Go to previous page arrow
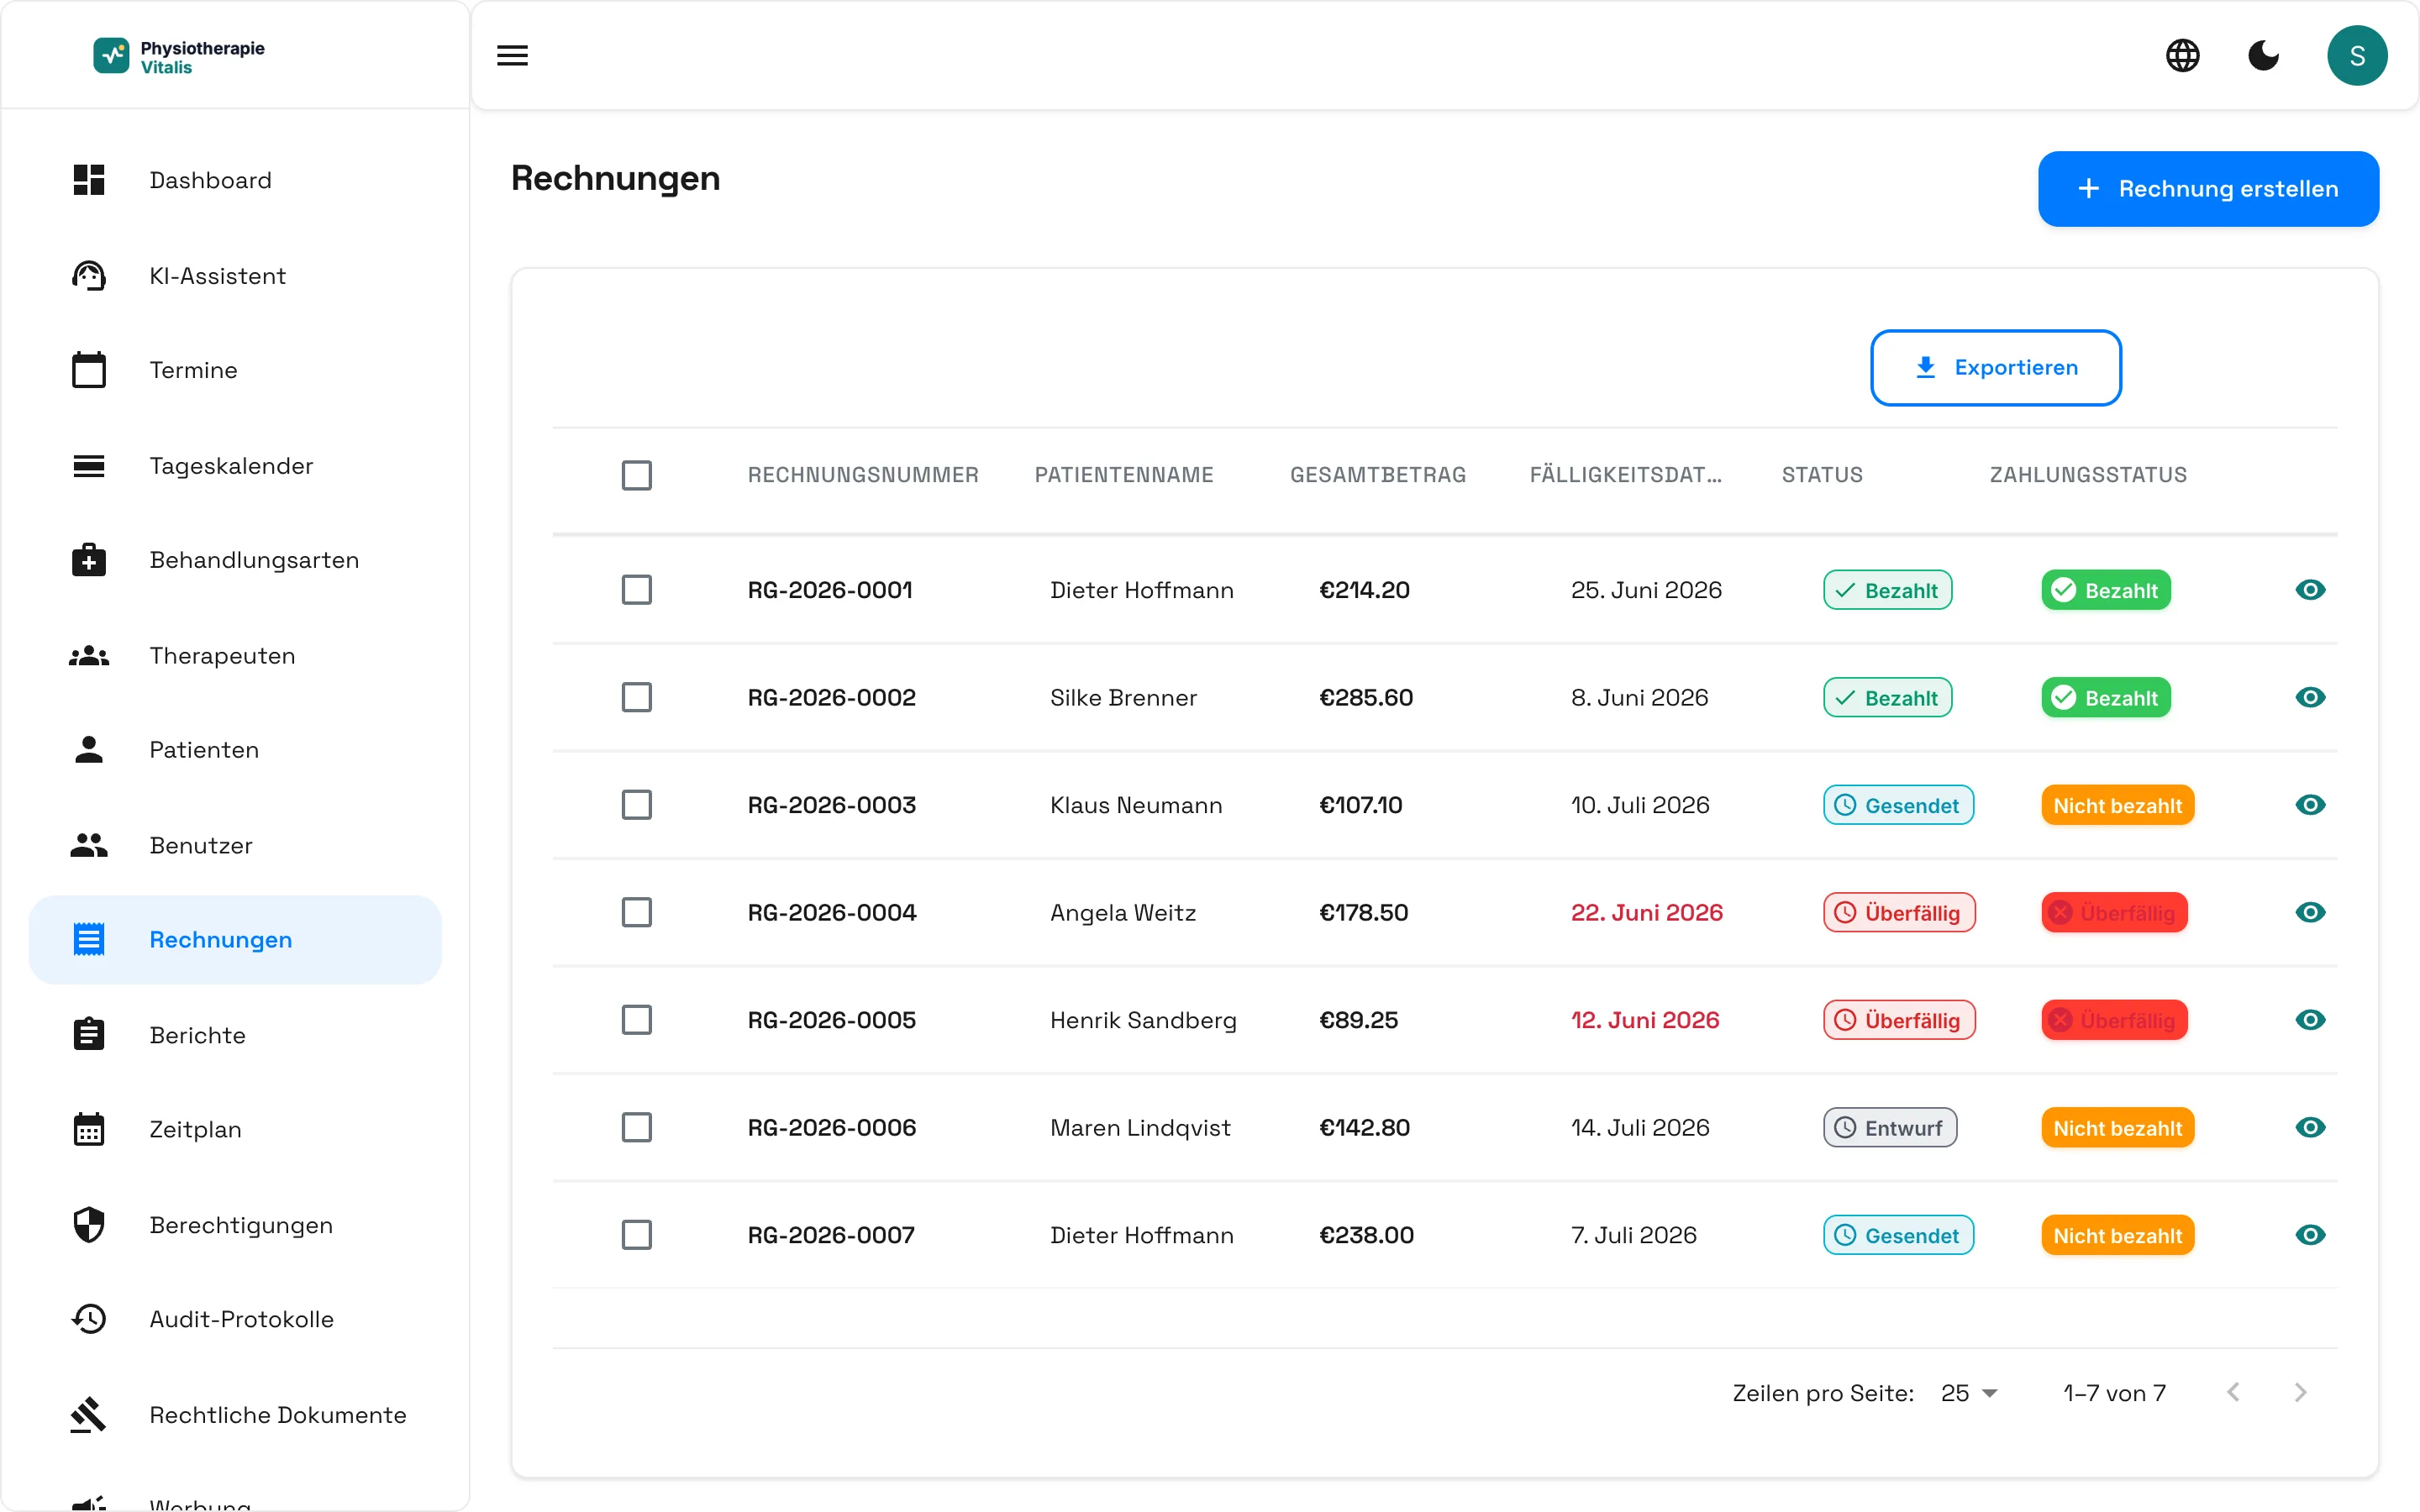The height and width of the screenshot is (1512, 2420). coord(2233,1393)
